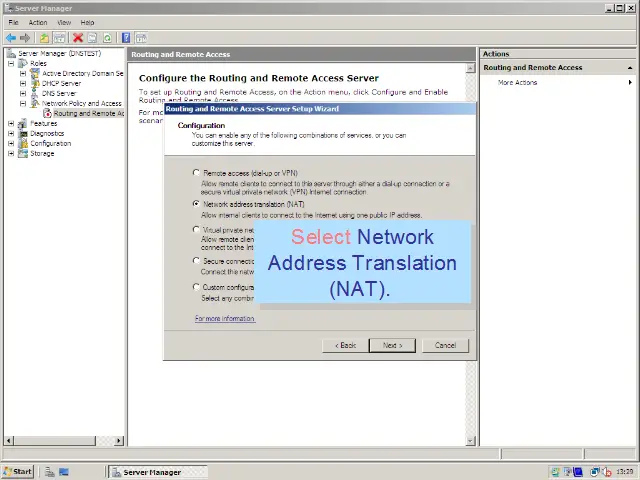The width and height of the screenshot is (640, 480).
Task: Cancel the setup wizard
Action: point(445,345)
